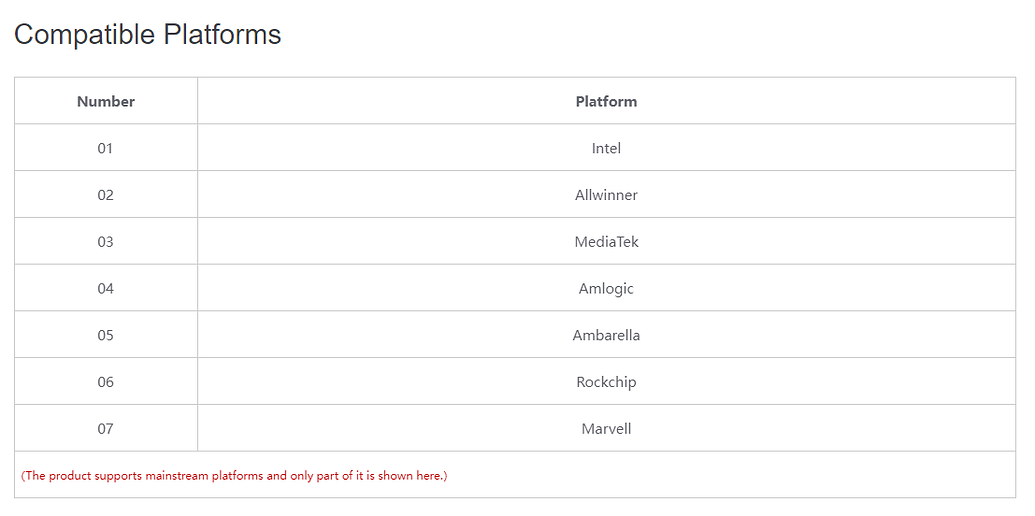This screenshot has height=516, width=1035.
Task: Click row number 01 cell
Action: [x=106, y=148]
